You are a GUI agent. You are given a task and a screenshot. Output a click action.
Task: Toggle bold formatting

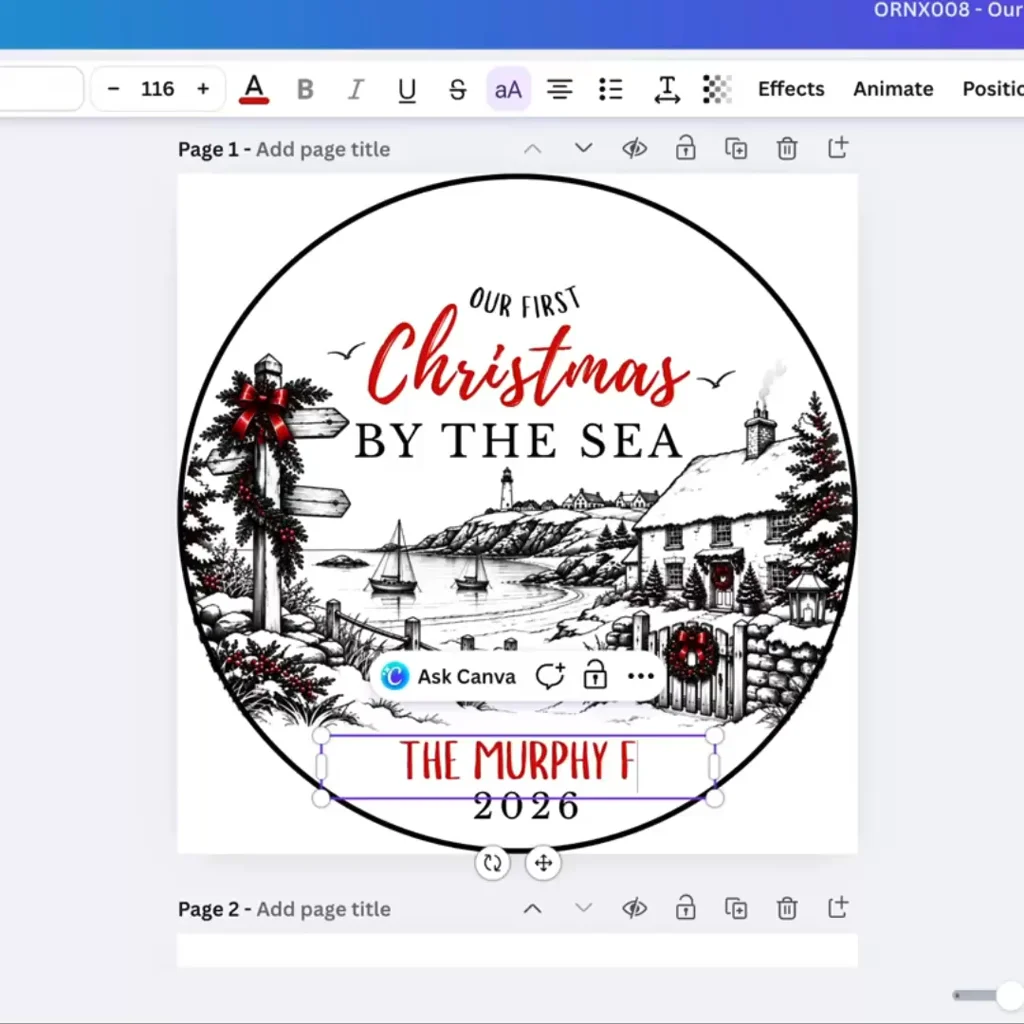[x=305, y=89]
